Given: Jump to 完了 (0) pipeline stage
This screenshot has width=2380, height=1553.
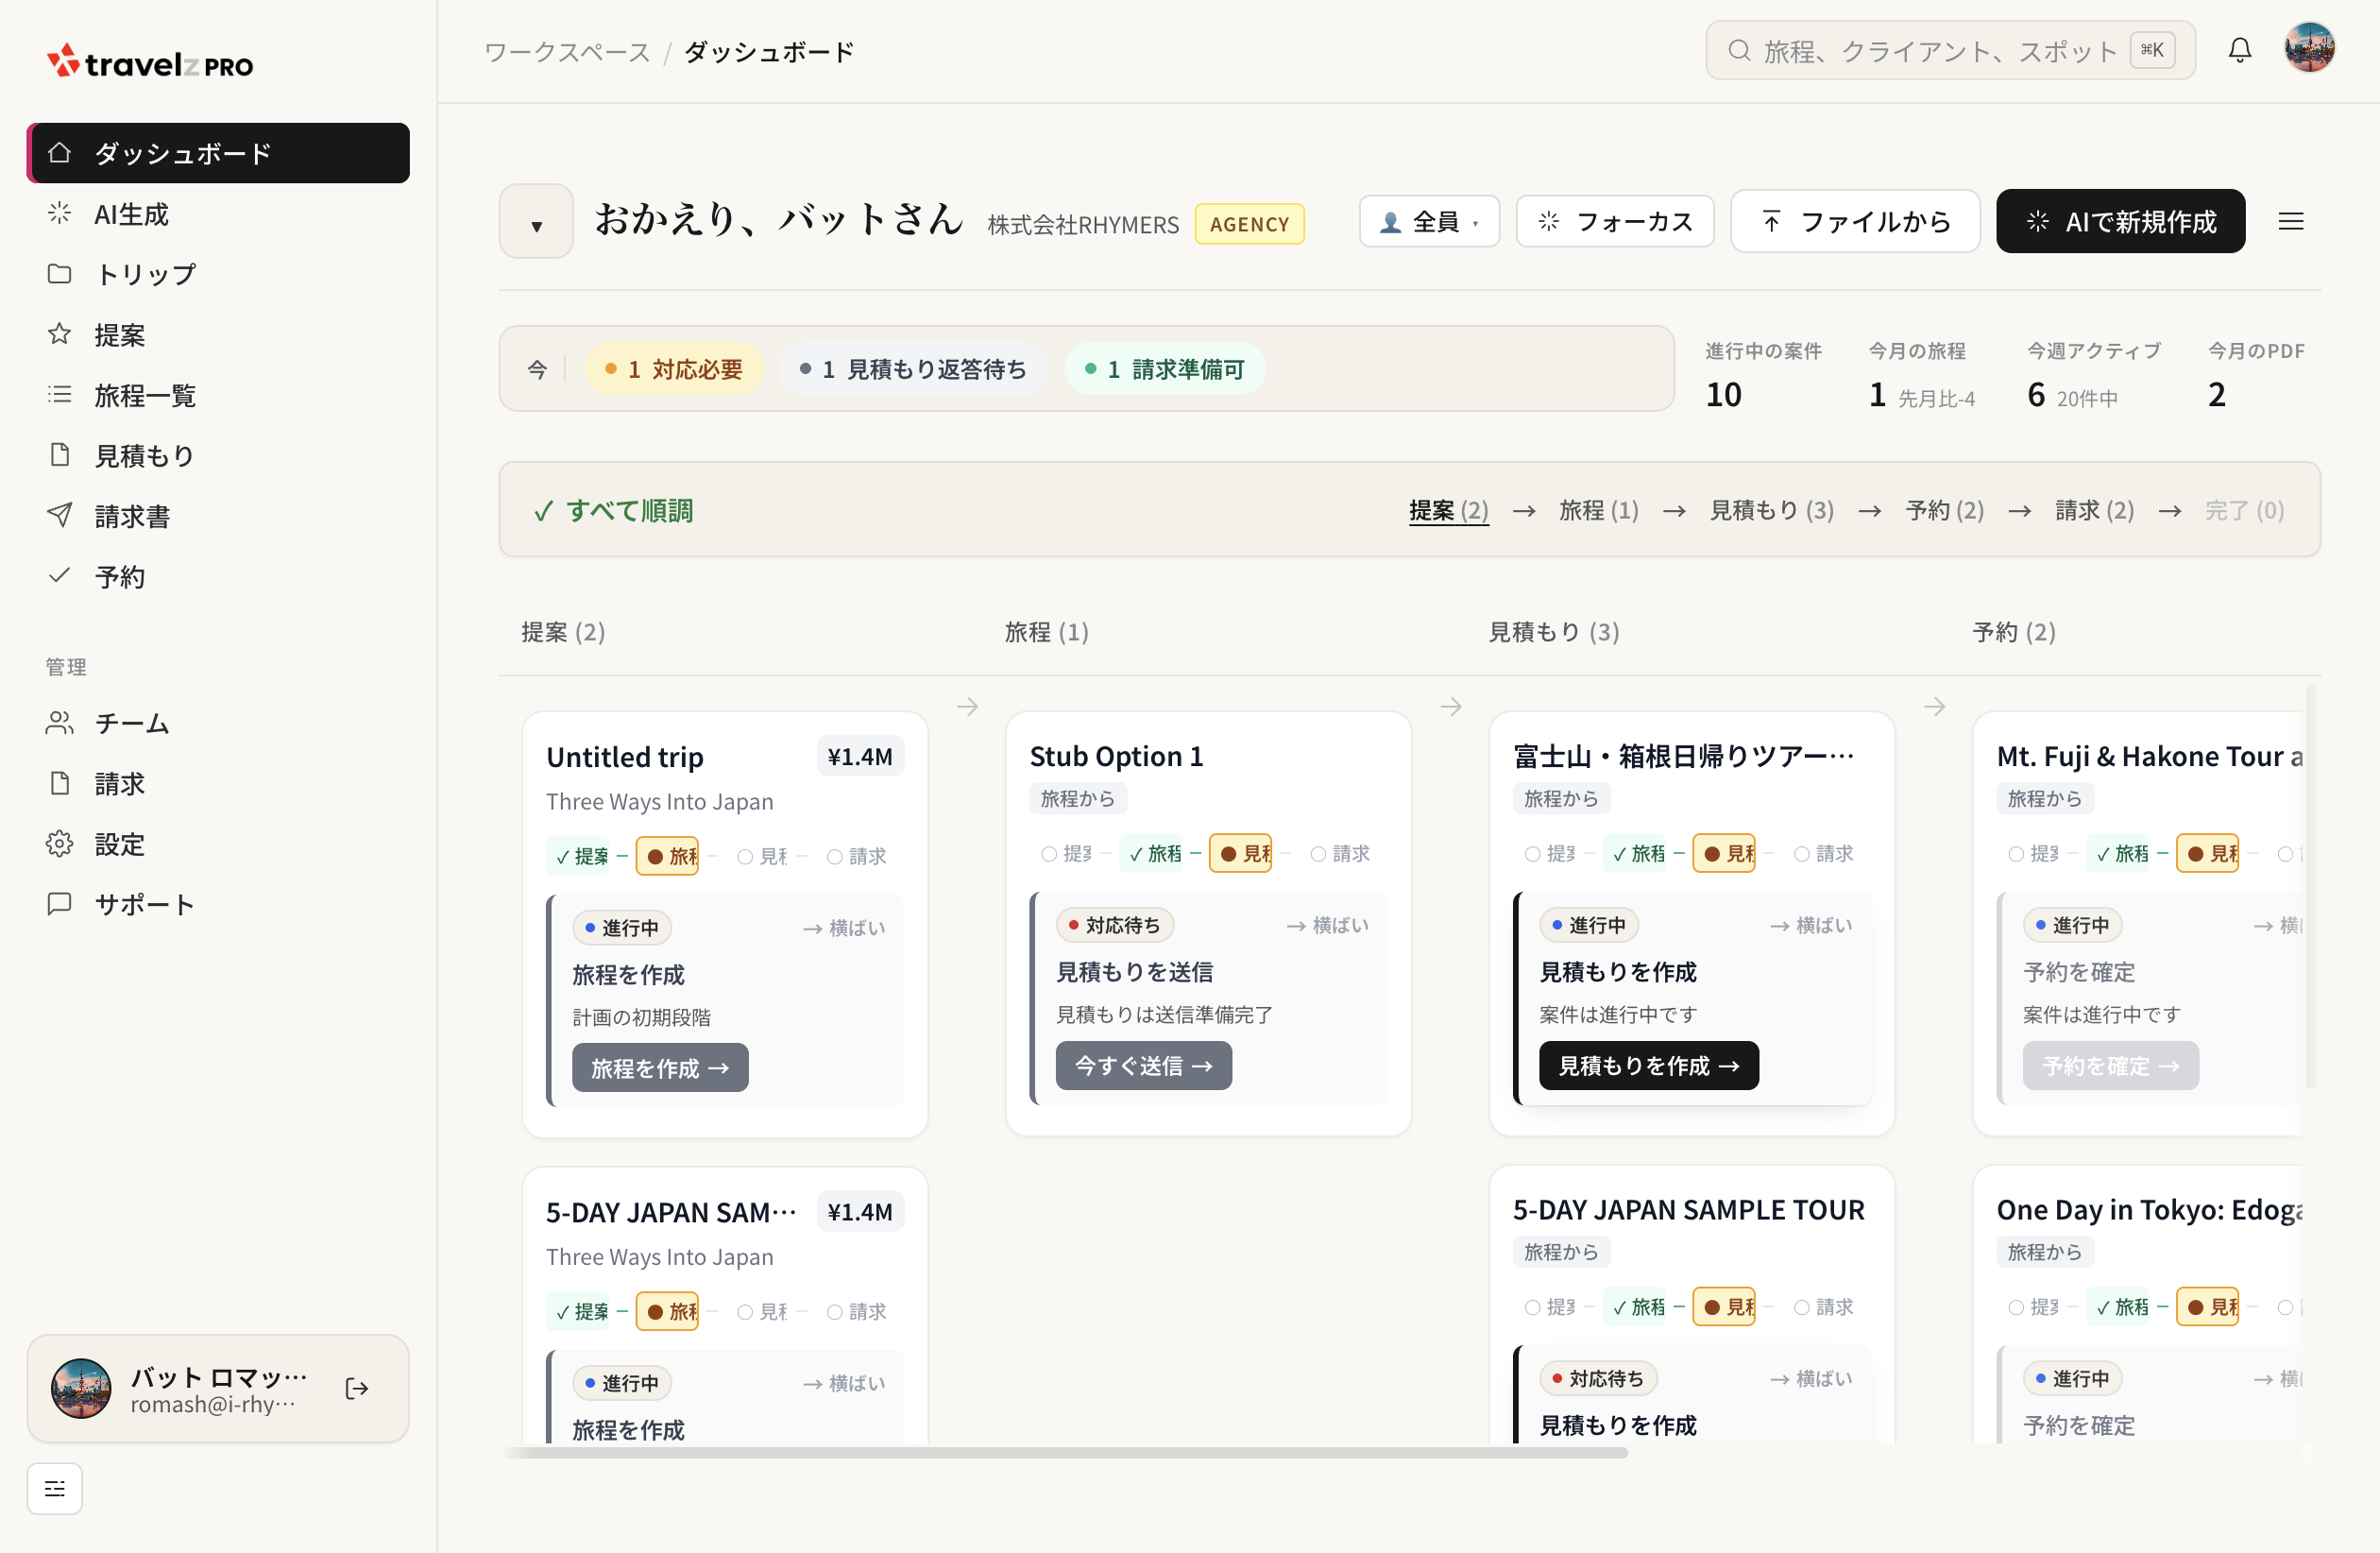Looking at the screenshot, I should click(2245, 511).
